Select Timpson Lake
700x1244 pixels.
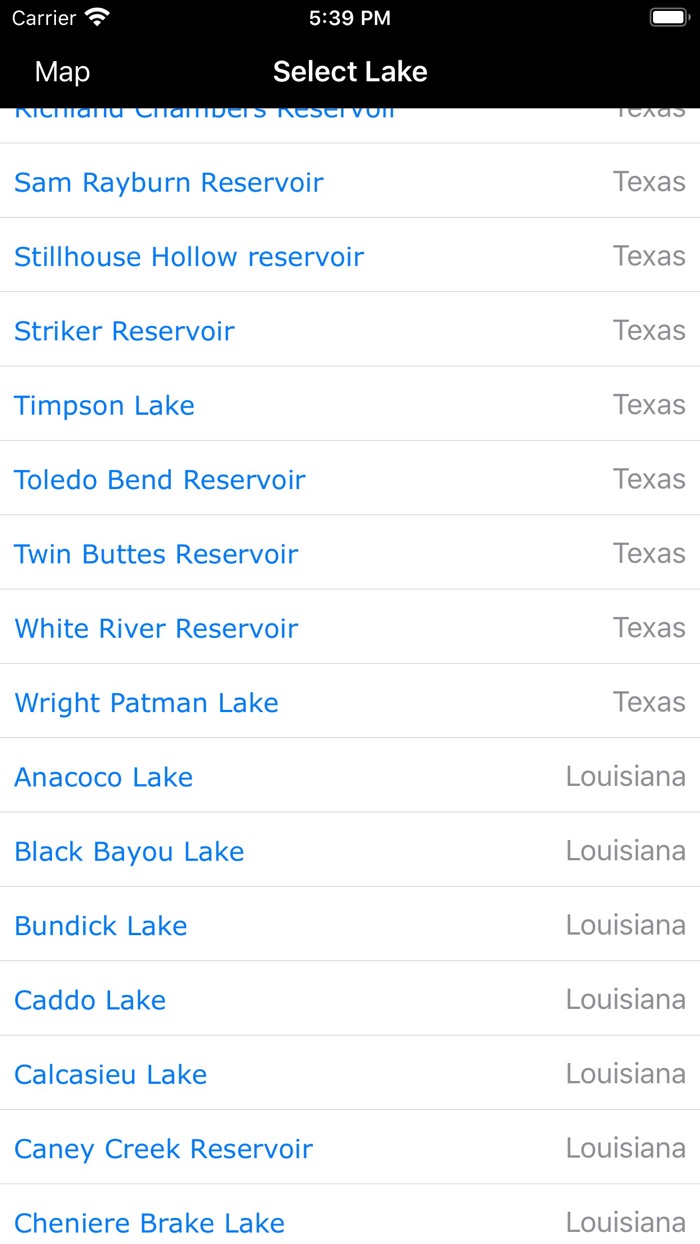[x=104, y=405]
